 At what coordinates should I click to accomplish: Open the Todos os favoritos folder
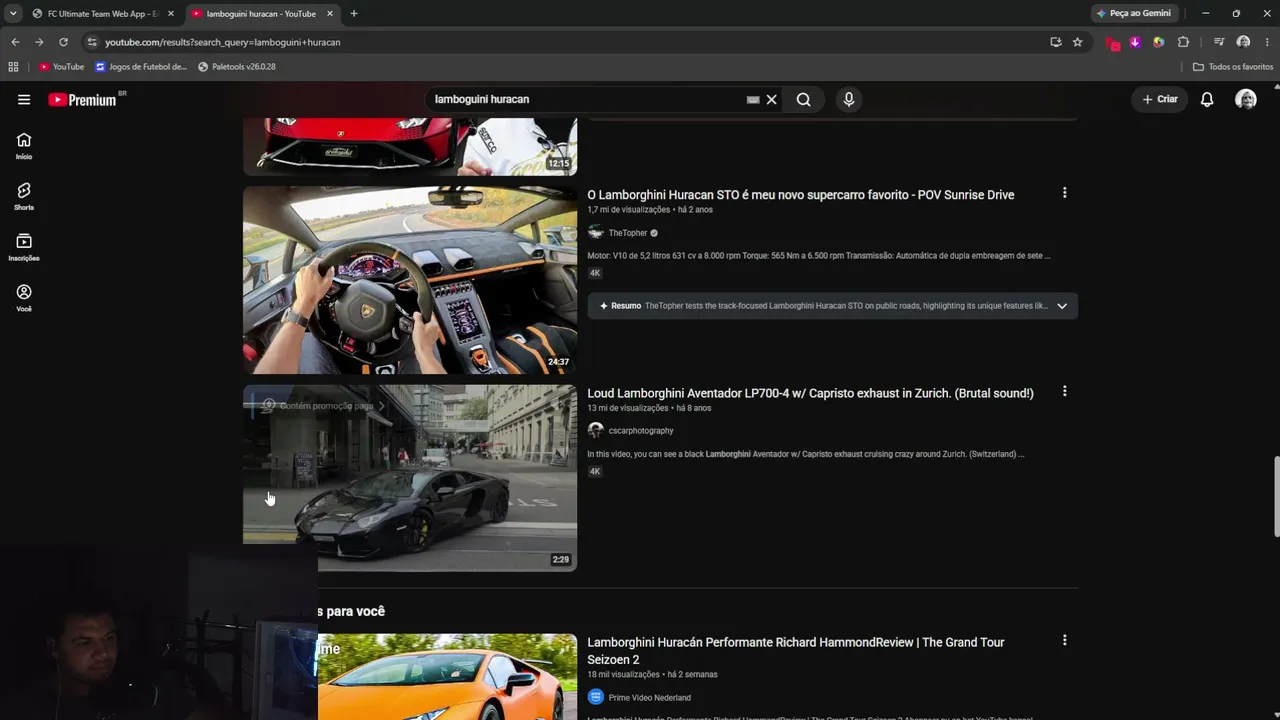coord(1233,67)
